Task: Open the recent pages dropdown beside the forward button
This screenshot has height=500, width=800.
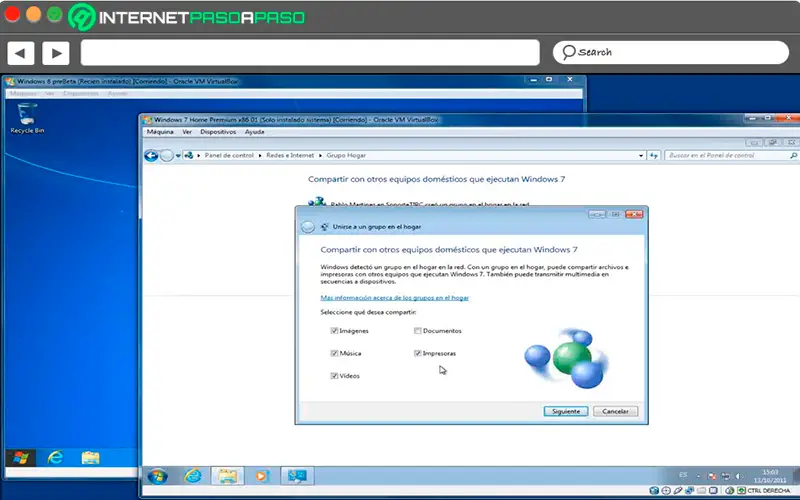Action: [x=178, y=156]
